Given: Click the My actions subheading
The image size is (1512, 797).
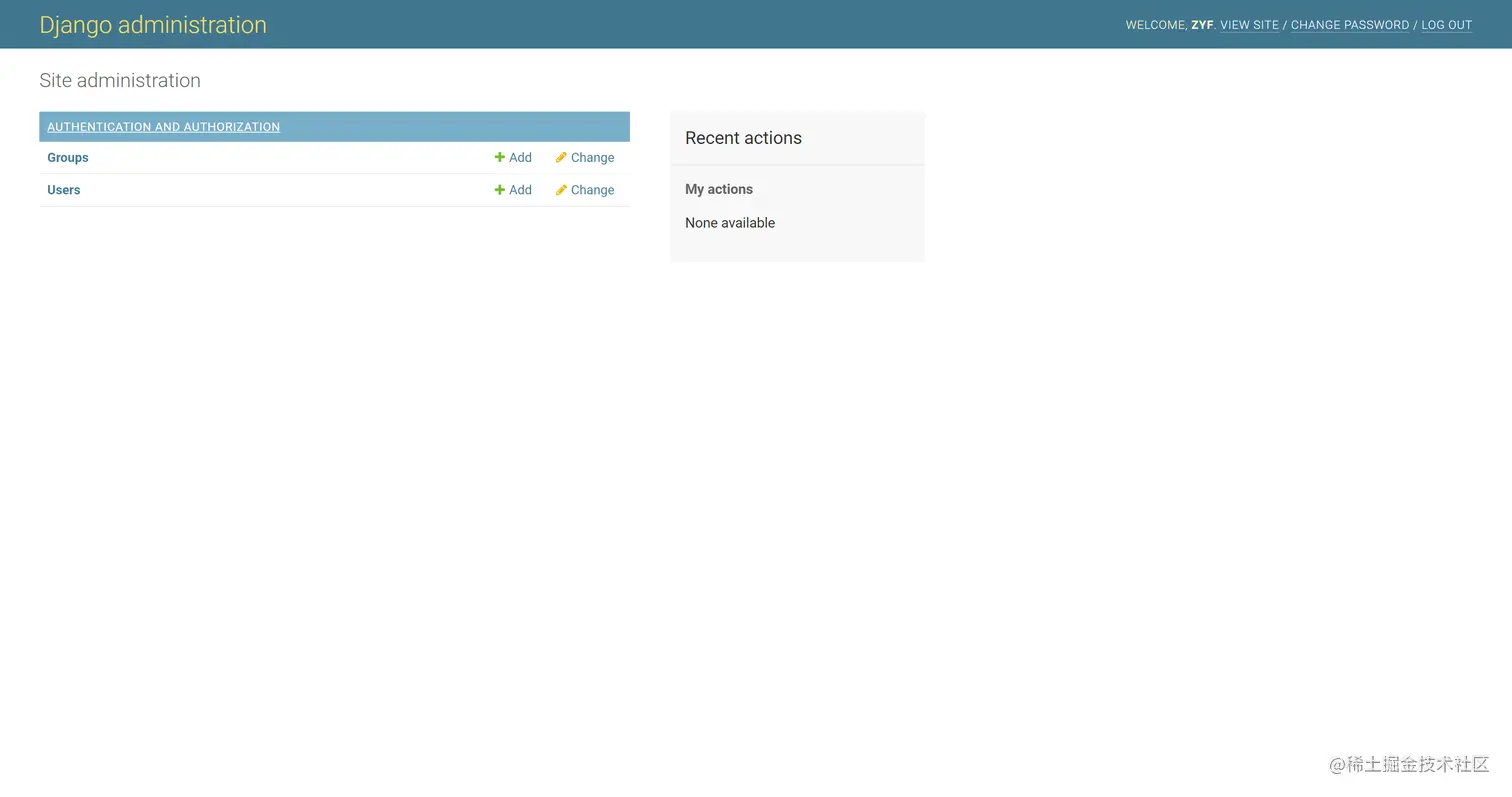Looking at the screenshot, I should (719, 189).
